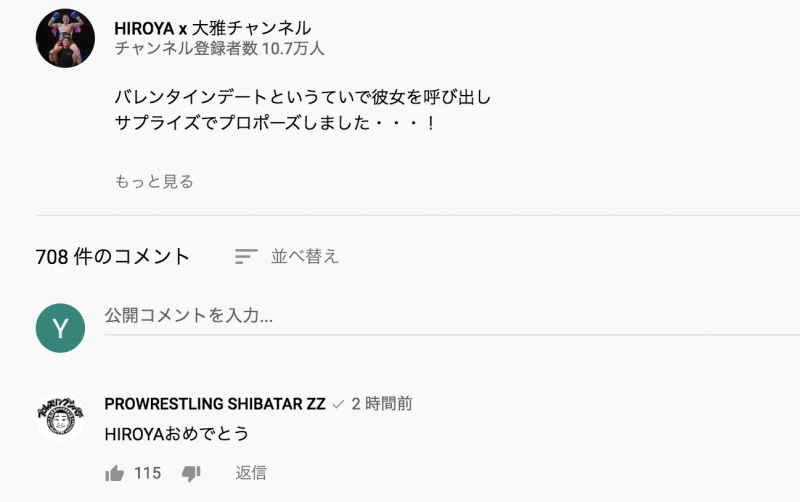Click the 返信 reply button
This screenshot has width=800, height=502.
pyautogui.click(x=251, y=473)
